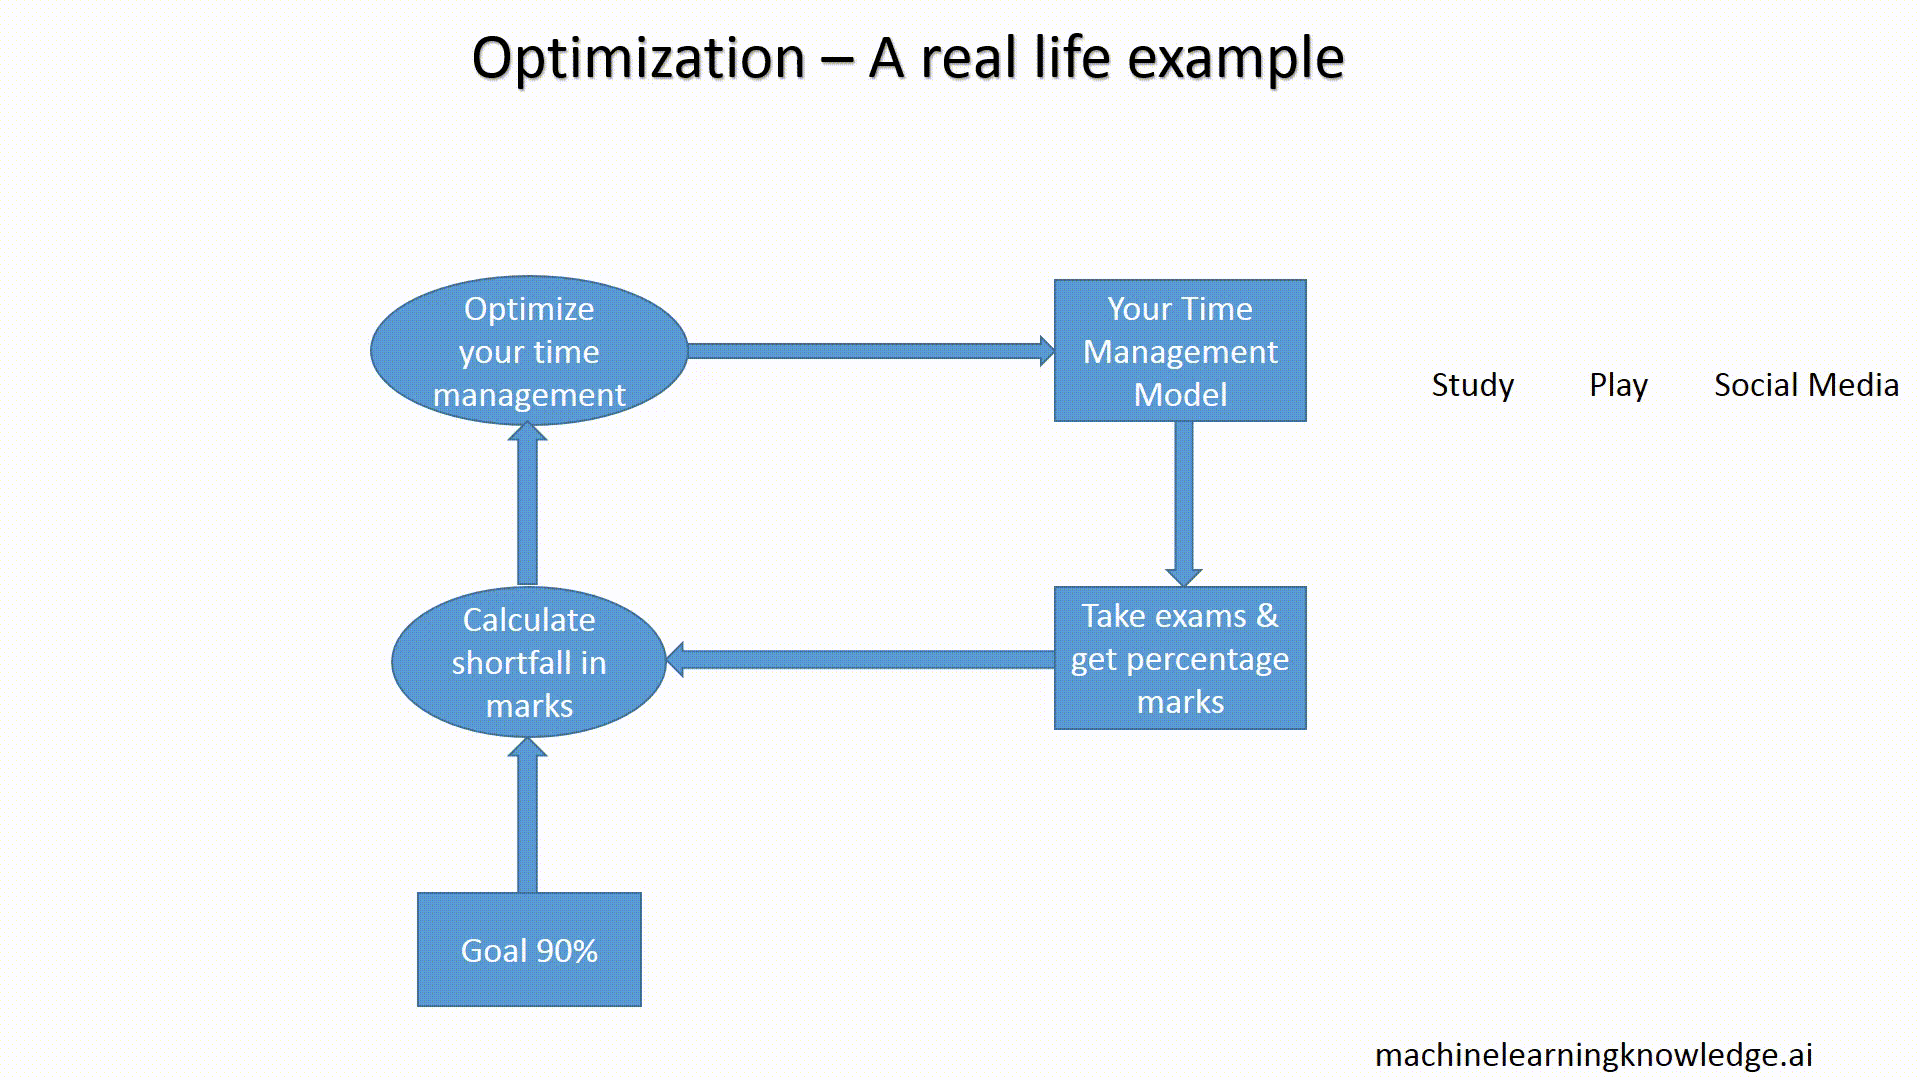
Task: Click the 'Take exams & get percentage marks' box
Action: (x=1180, y=658)
